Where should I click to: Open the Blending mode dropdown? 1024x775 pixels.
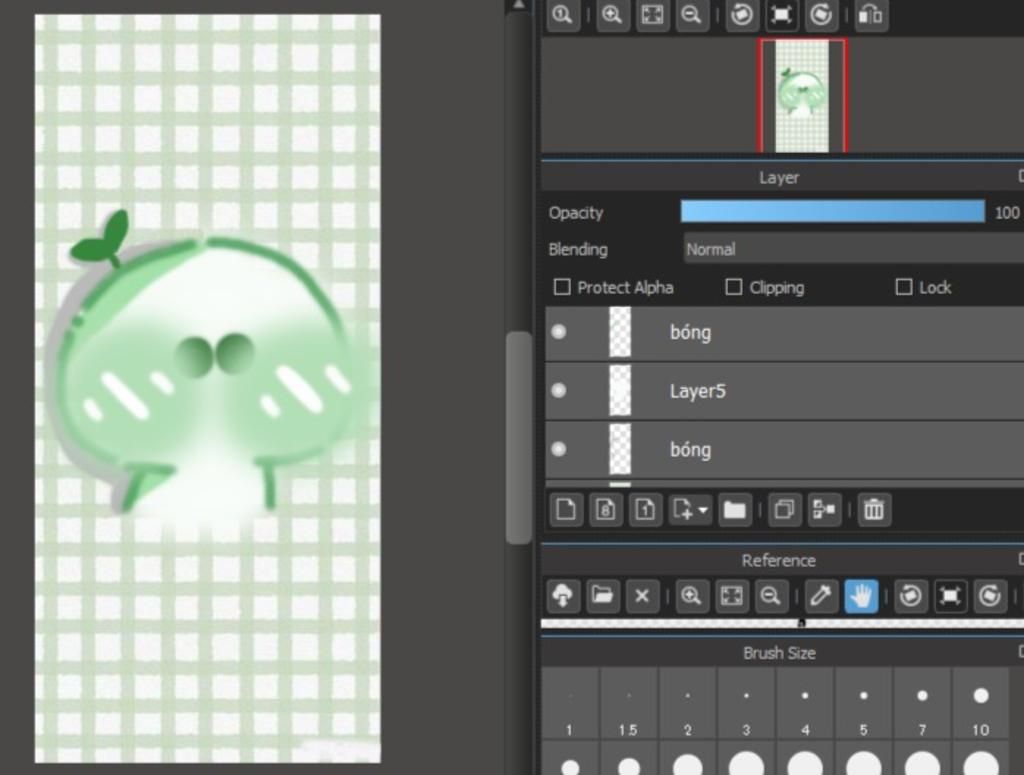click(854, 249)
